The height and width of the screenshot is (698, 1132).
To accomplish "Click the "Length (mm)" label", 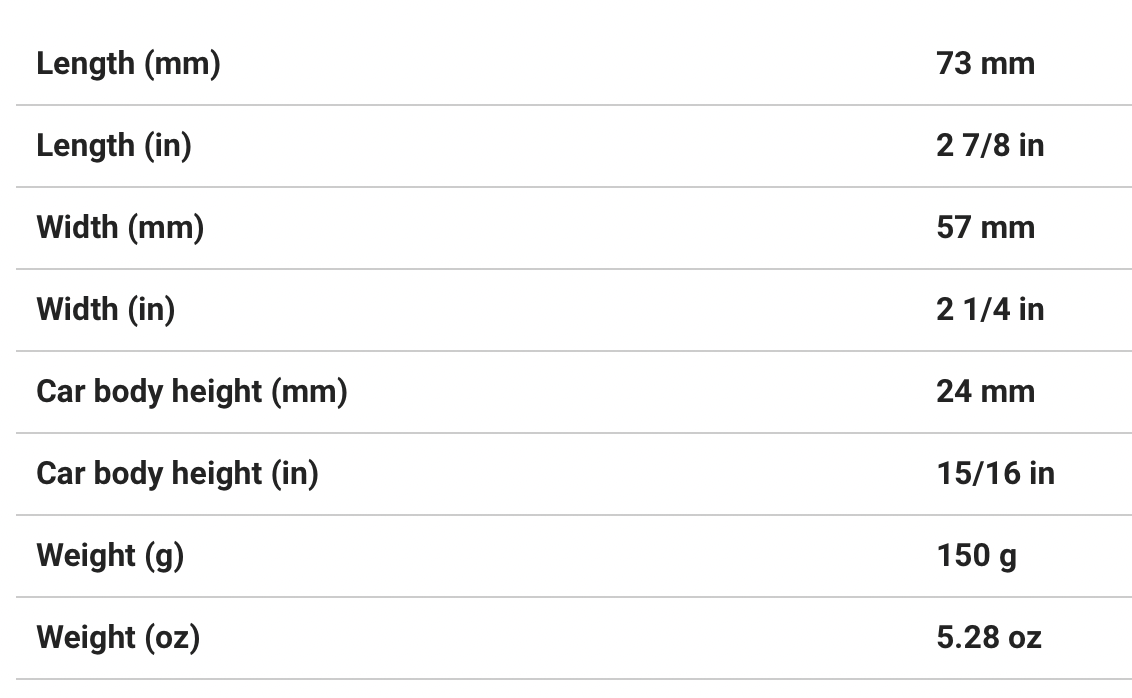I will (128, 64).
